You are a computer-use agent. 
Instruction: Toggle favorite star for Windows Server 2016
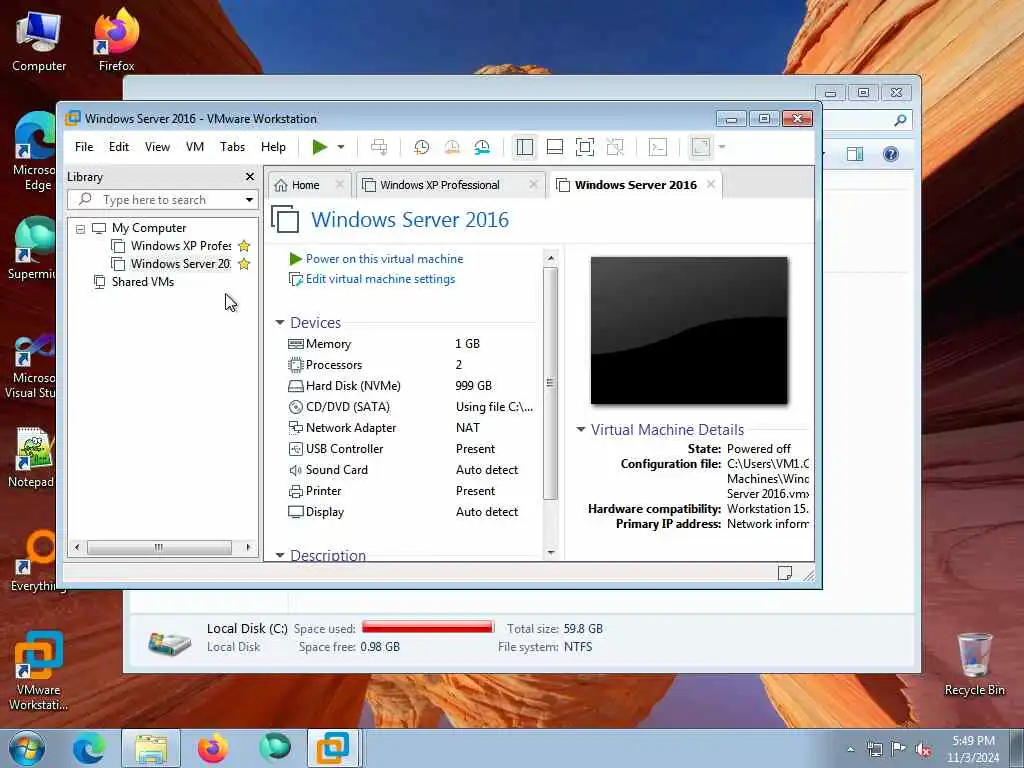244,264
